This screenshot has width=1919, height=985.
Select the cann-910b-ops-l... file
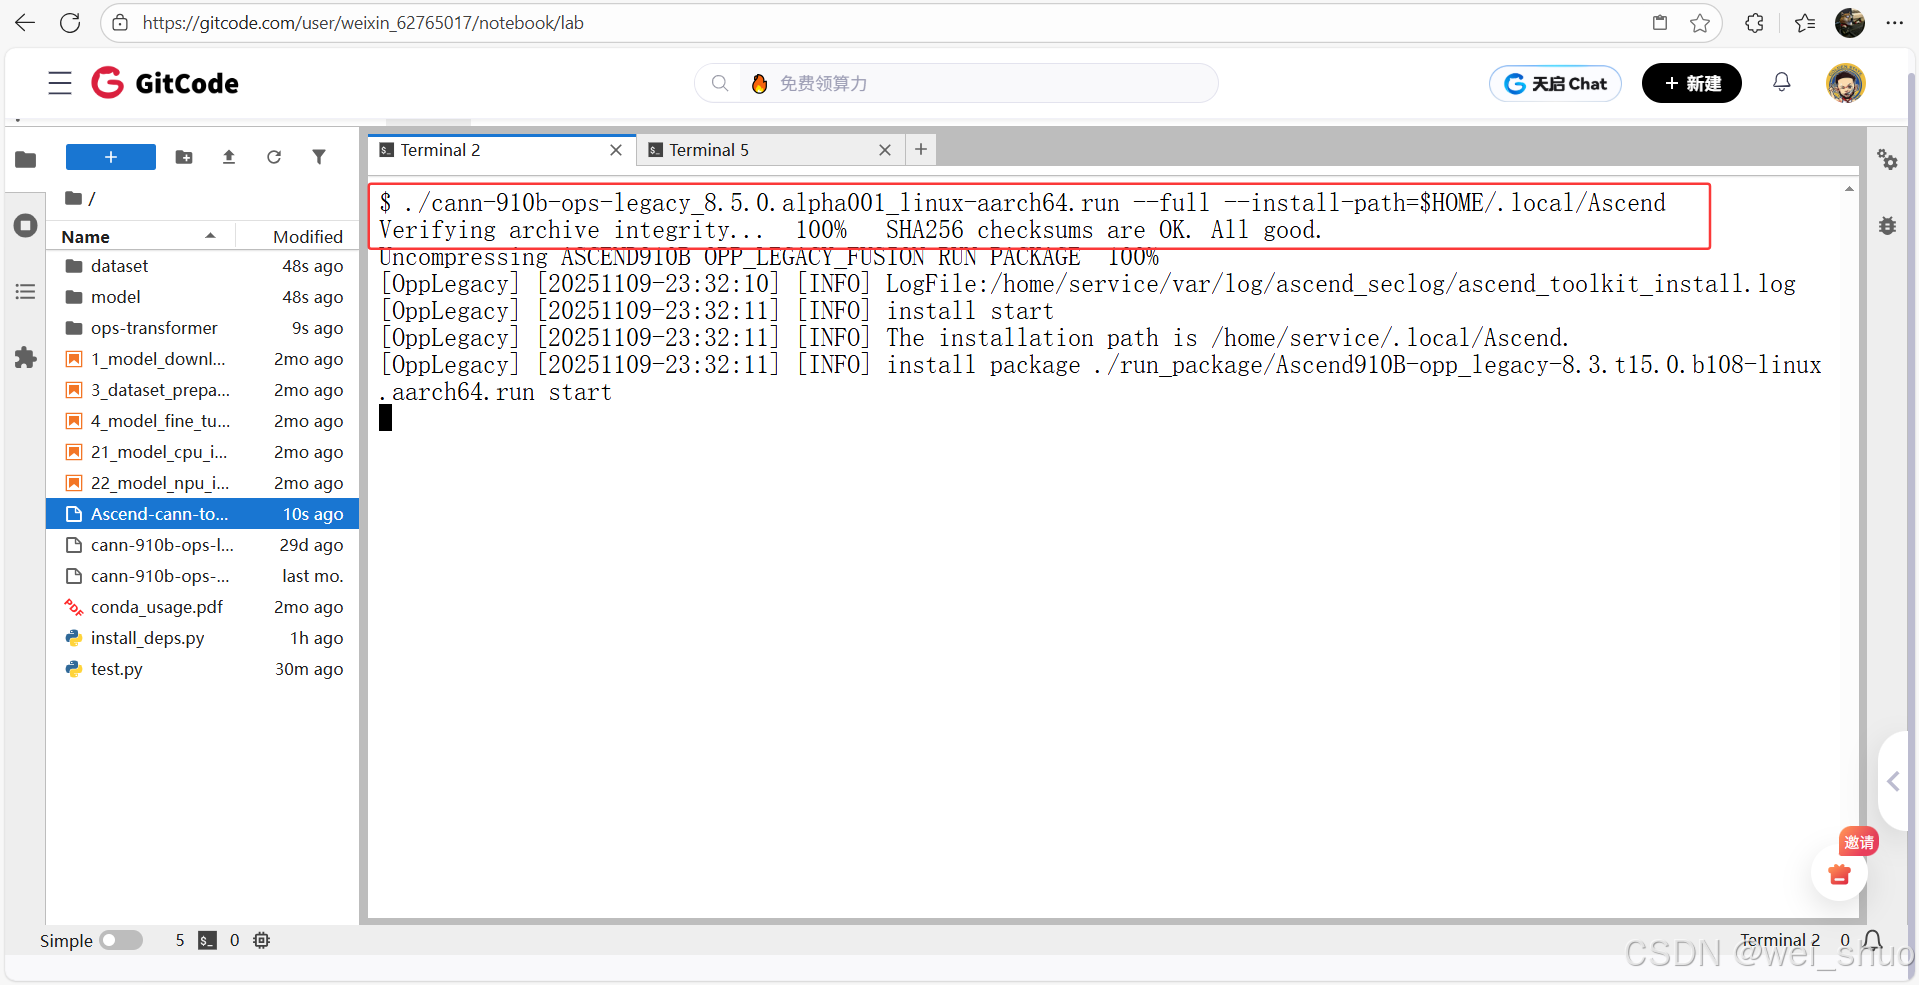click(203, 545)
